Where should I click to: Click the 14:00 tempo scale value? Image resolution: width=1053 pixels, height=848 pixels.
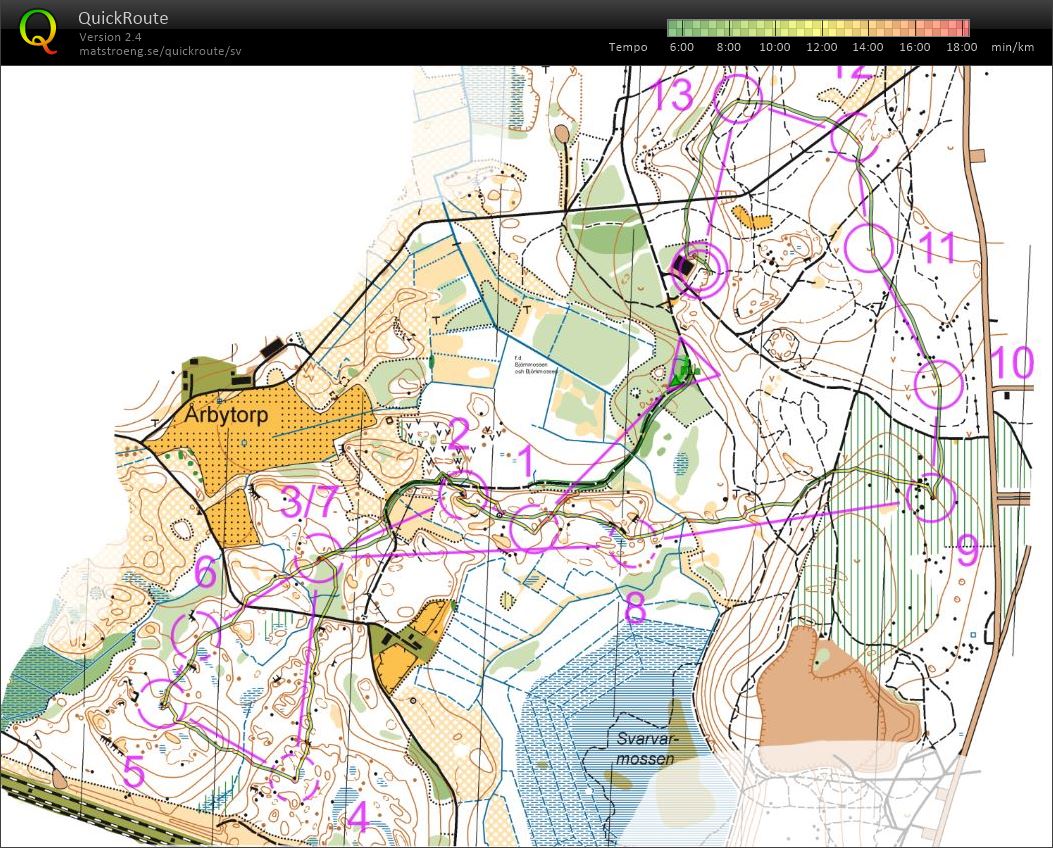[x=868, y=47]
